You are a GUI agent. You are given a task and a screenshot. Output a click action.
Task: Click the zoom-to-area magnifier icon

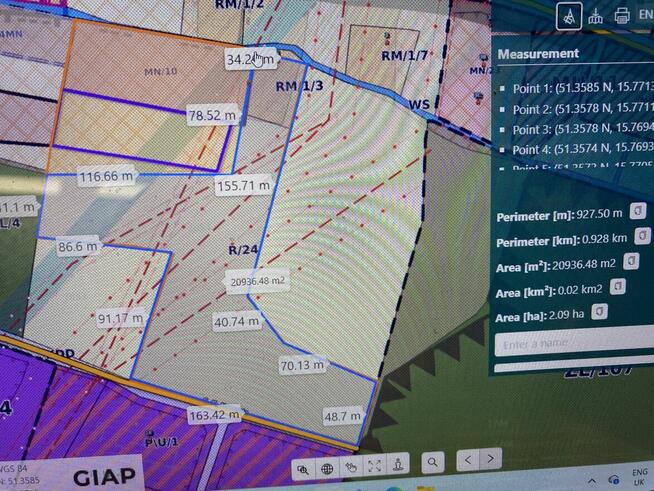tap(303, 466)
